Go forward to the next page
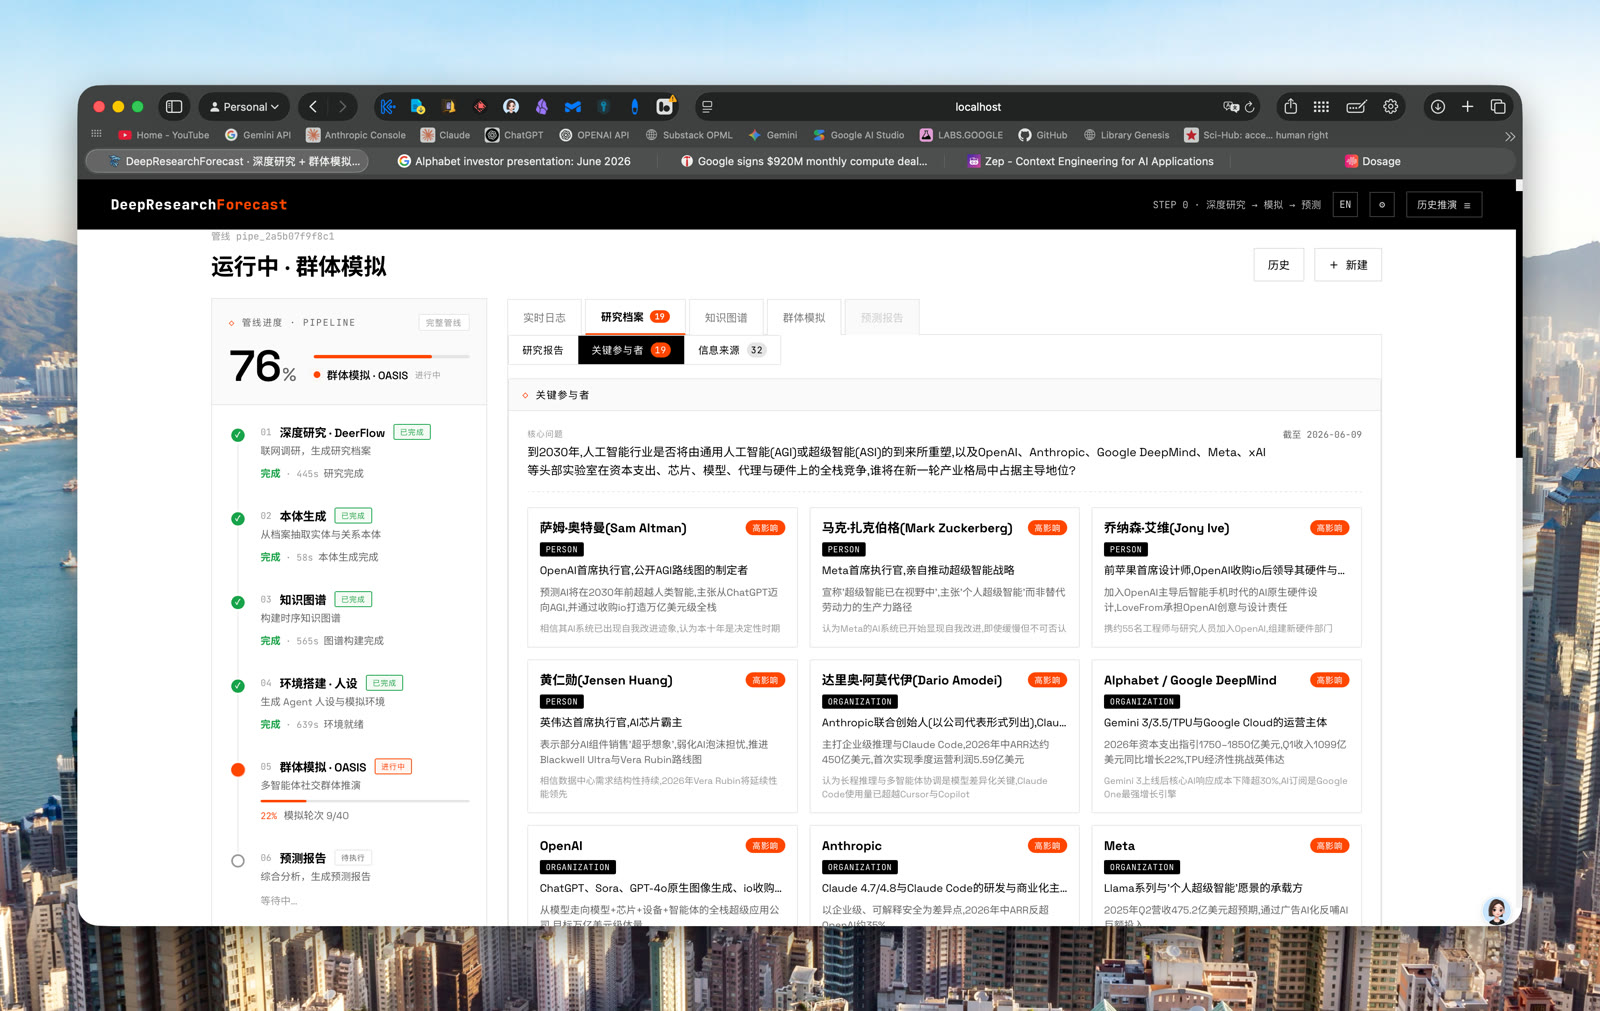This screenshot has height=1011, width=1600. 342,107
